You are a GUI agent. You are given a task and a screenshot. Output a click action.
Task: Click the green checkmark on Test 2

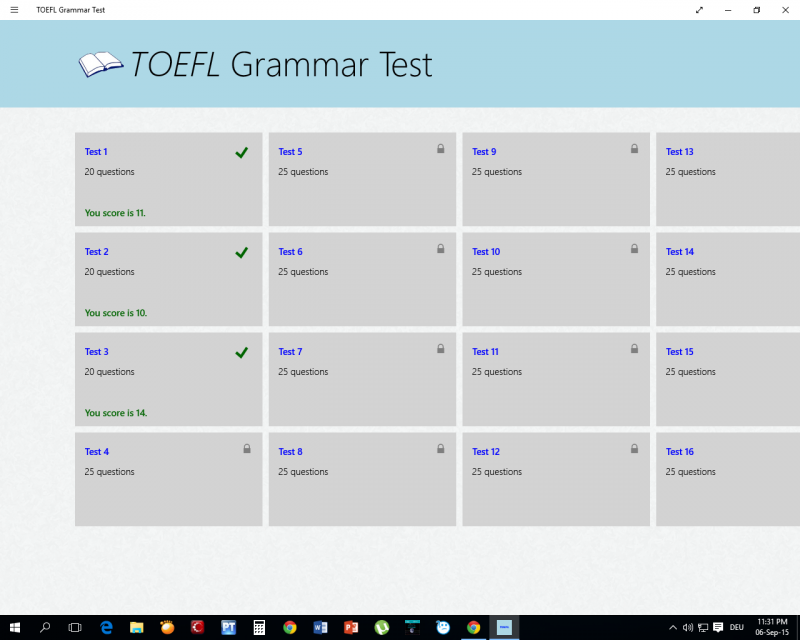[242, 252]
